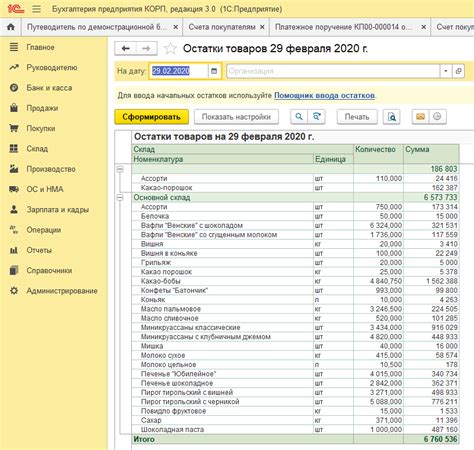Open Банк и касса section

point(49,88)
